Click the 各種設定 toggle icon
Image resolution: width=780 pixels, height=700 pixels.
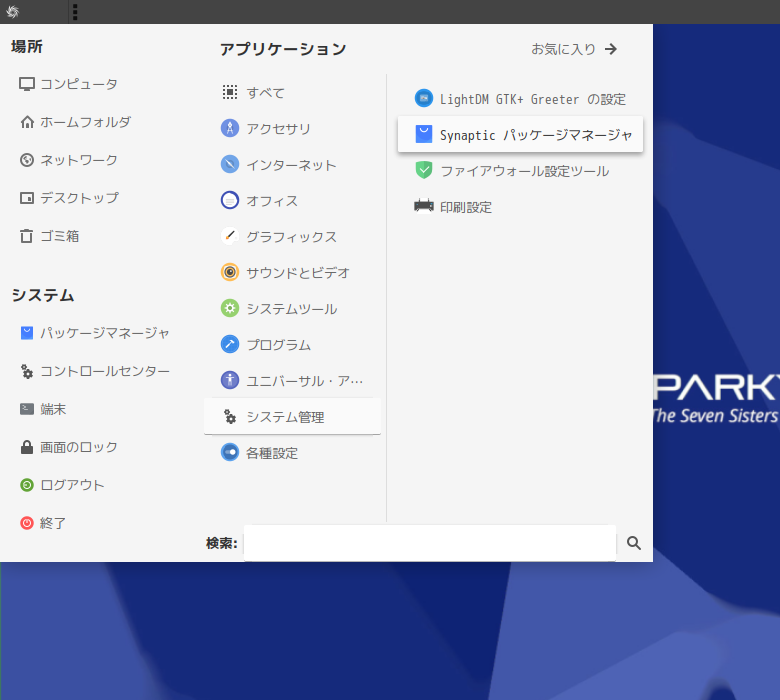[230, 452]
